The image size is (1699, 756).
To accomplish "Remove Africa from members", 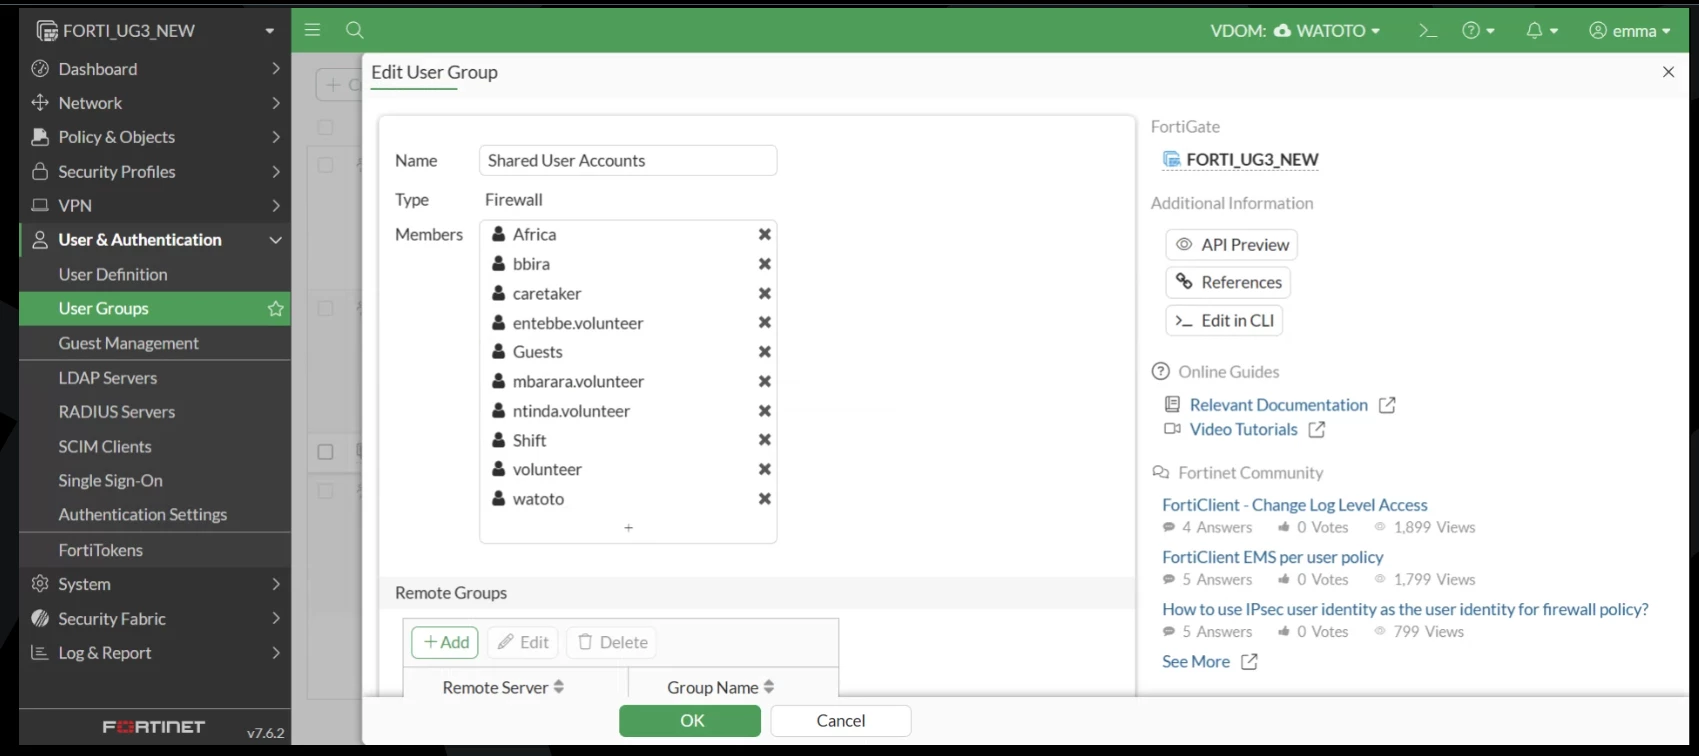I will pos(764,234).
